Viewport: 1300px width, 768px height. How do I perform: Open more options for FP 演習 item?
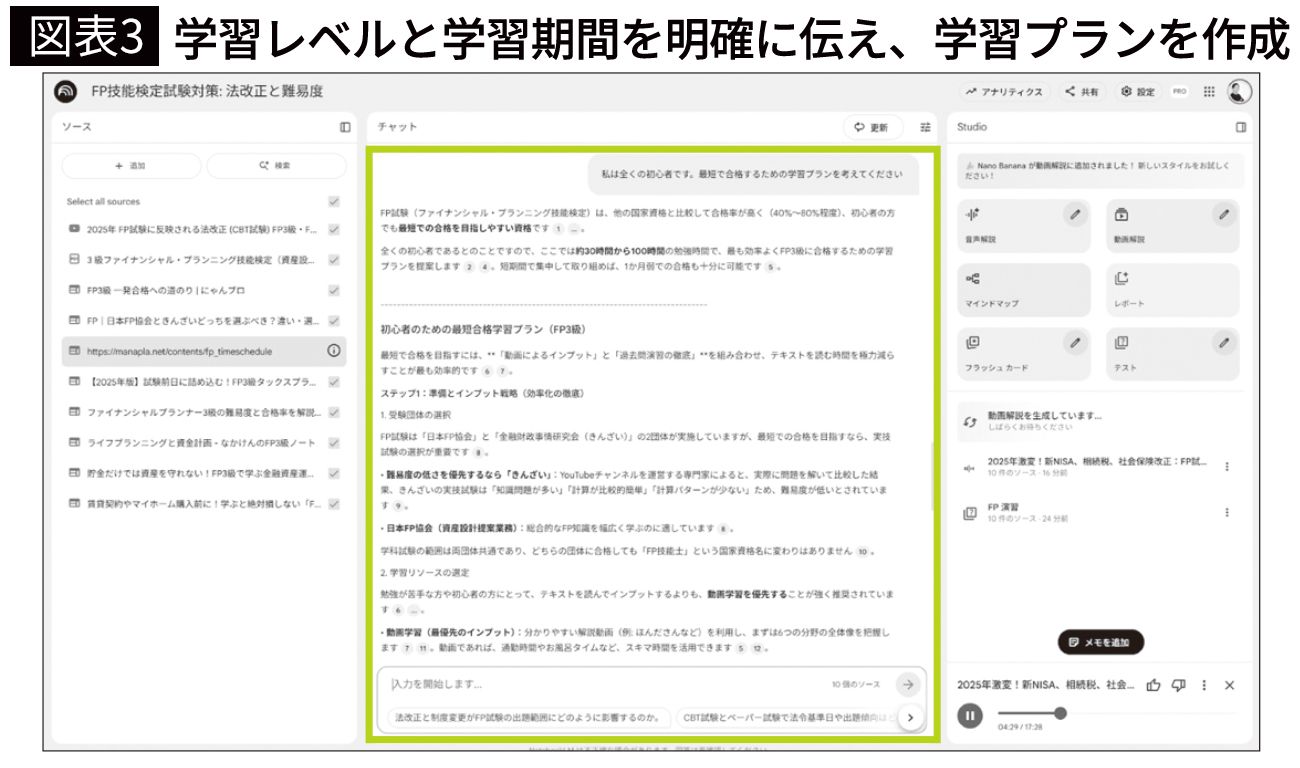click(1227, 512)
